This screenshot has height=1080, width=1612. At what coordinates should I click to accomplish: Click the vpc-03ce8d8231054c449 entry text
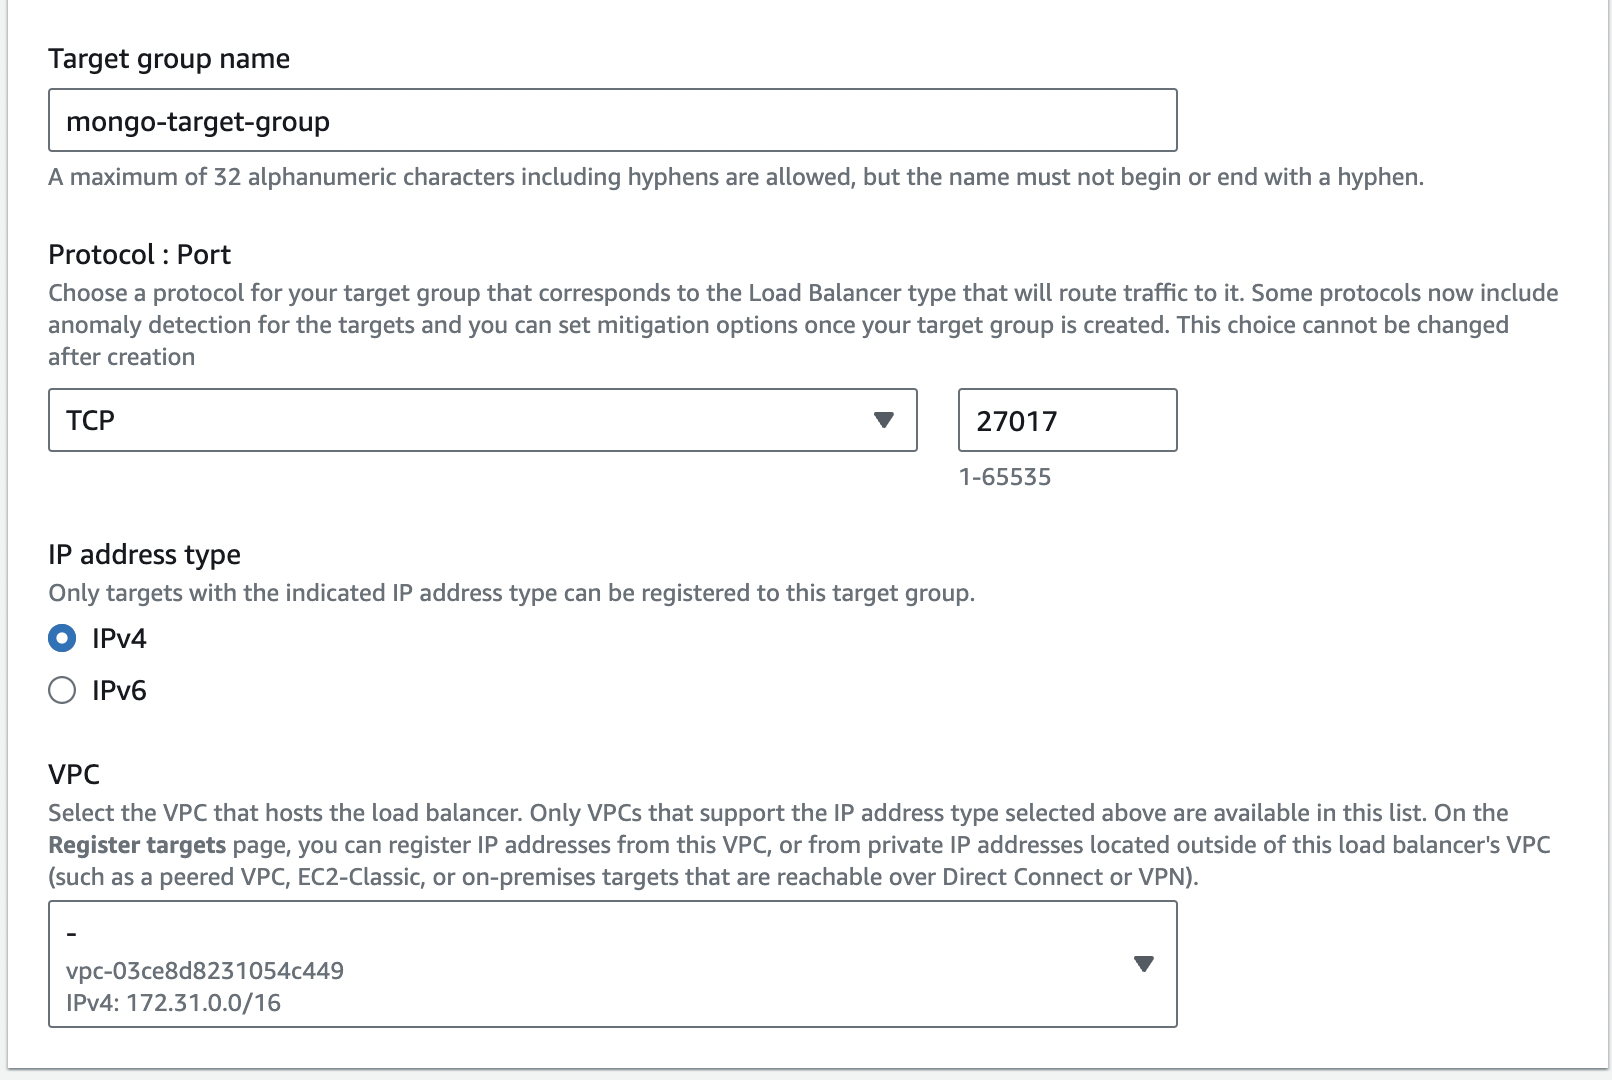click(x=205, y=970)
